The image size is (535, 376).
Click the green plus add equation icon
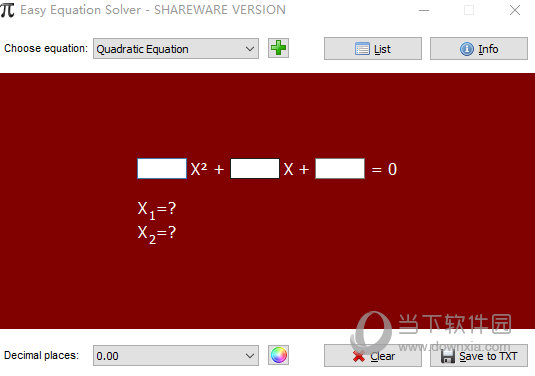pyautogui.click(x=278, y=48)
